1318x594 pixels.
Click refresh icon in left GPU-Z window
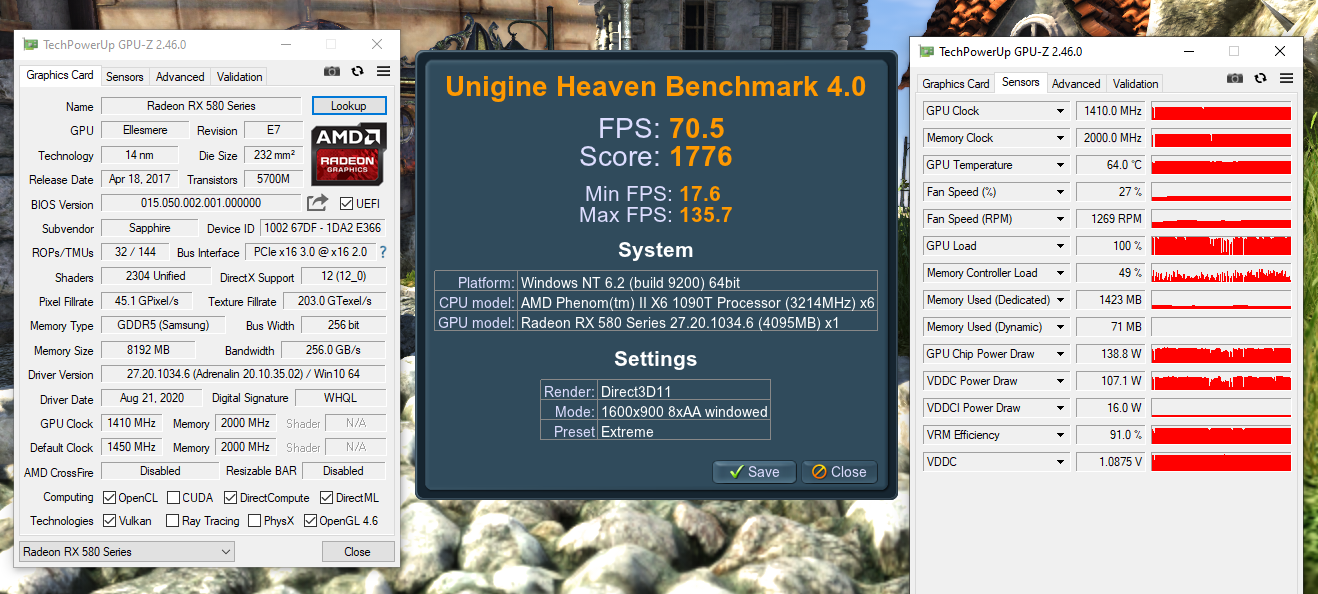point(357,71)
